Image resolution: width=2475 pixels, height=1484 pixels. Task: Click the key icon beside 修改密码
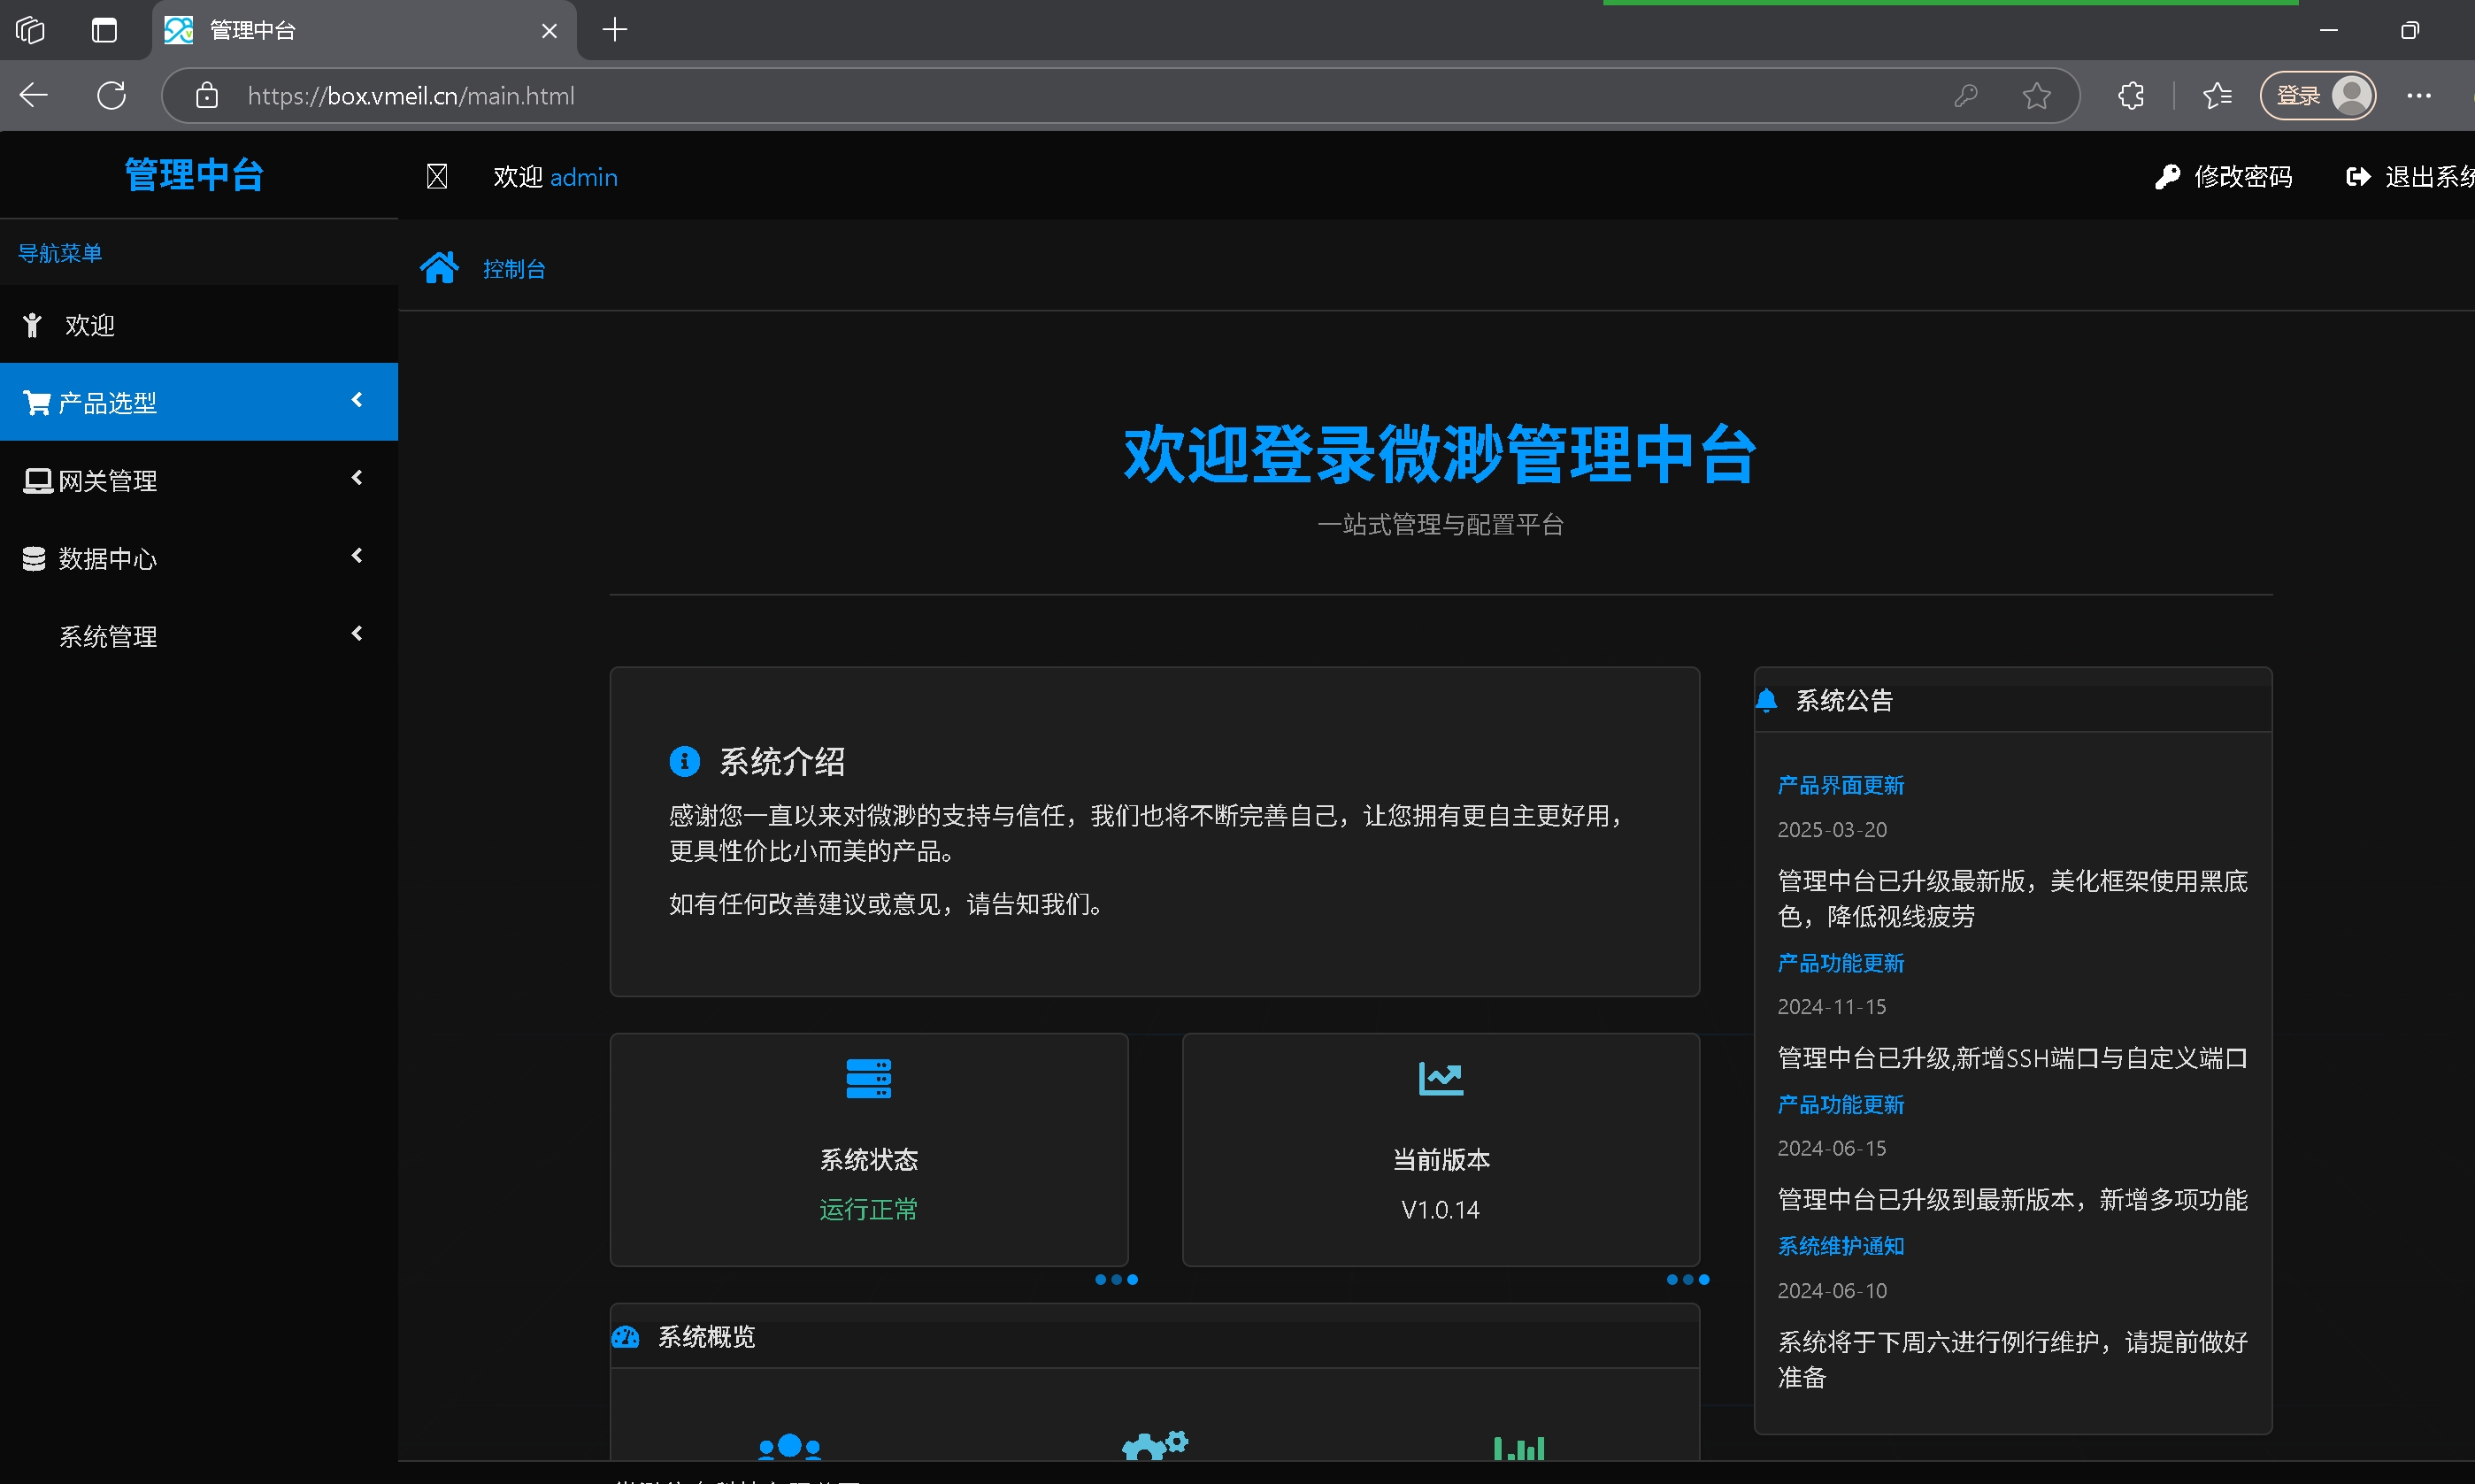coord(2166,176)
